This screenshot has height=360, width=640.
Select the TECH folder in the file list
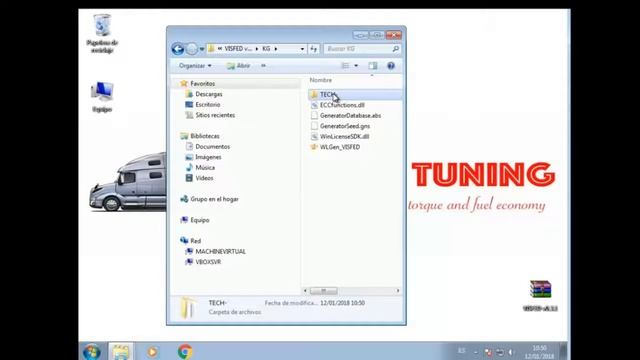click(x=355, y=95)
